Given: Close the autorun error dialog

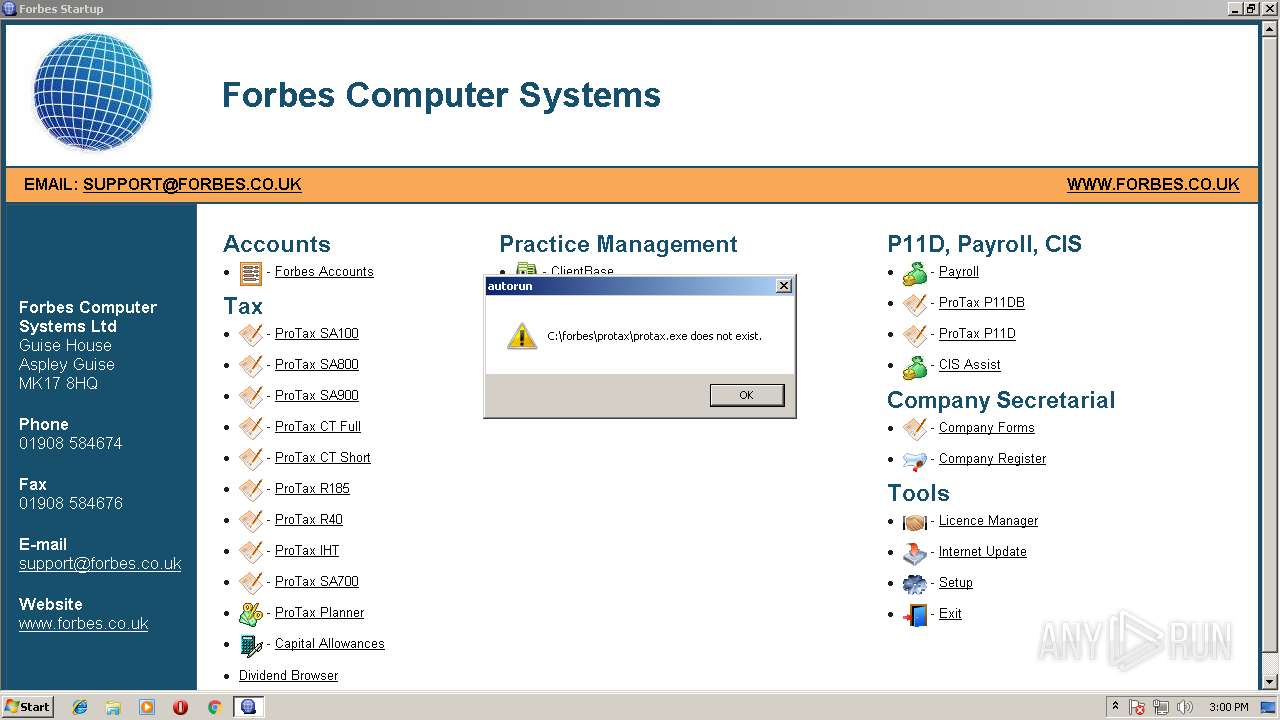Looking at the screenshot, I should (784, 286).
